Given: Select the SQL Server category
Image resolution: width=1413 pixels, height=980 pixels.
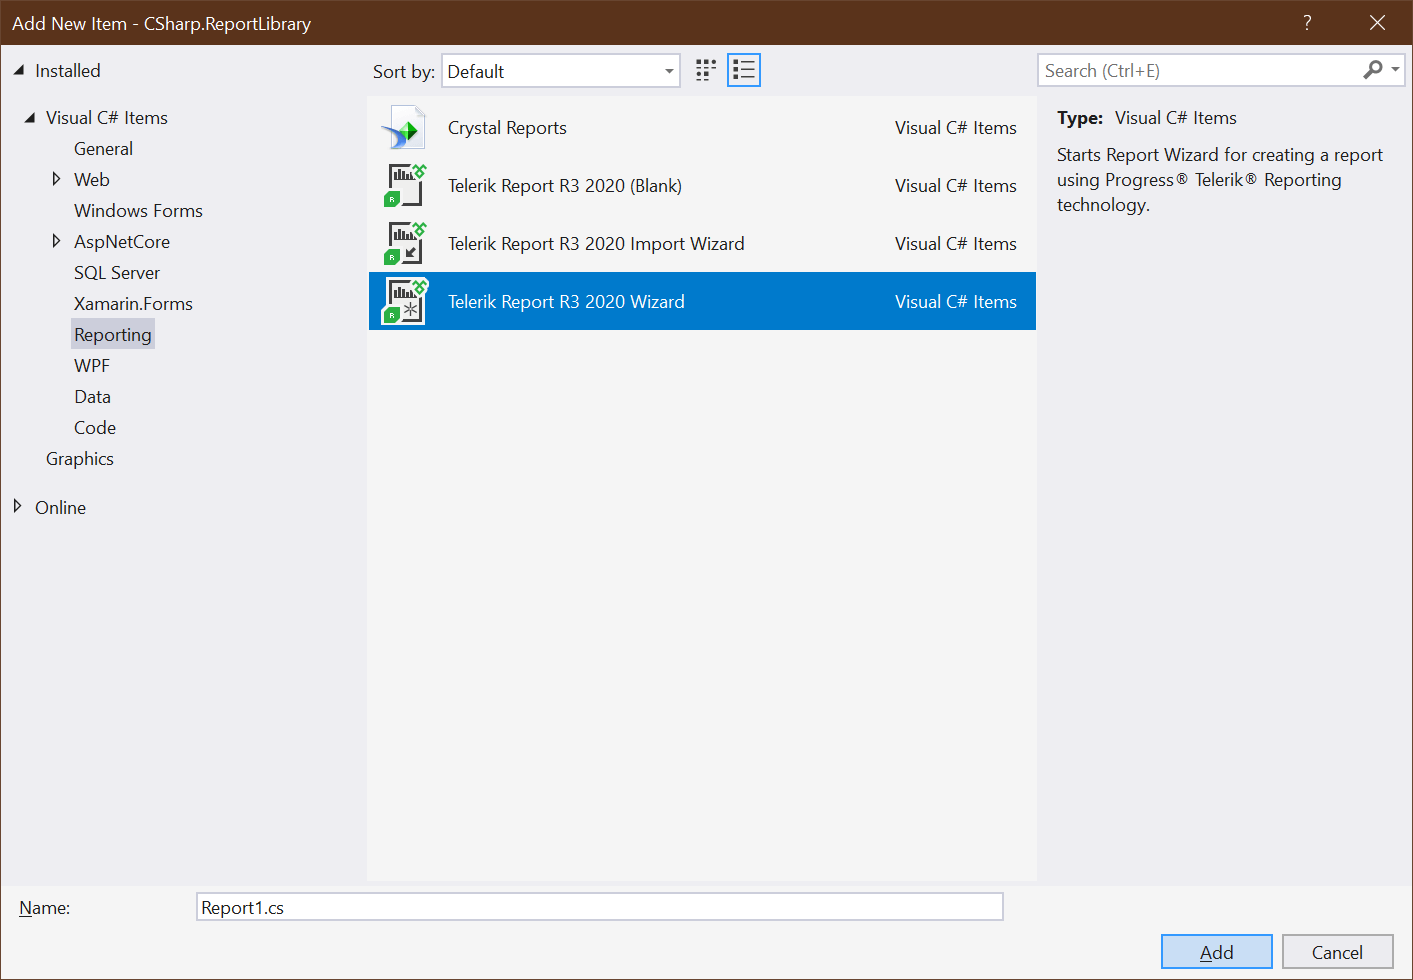Looking at the screenshot, I should click(116, 272).
